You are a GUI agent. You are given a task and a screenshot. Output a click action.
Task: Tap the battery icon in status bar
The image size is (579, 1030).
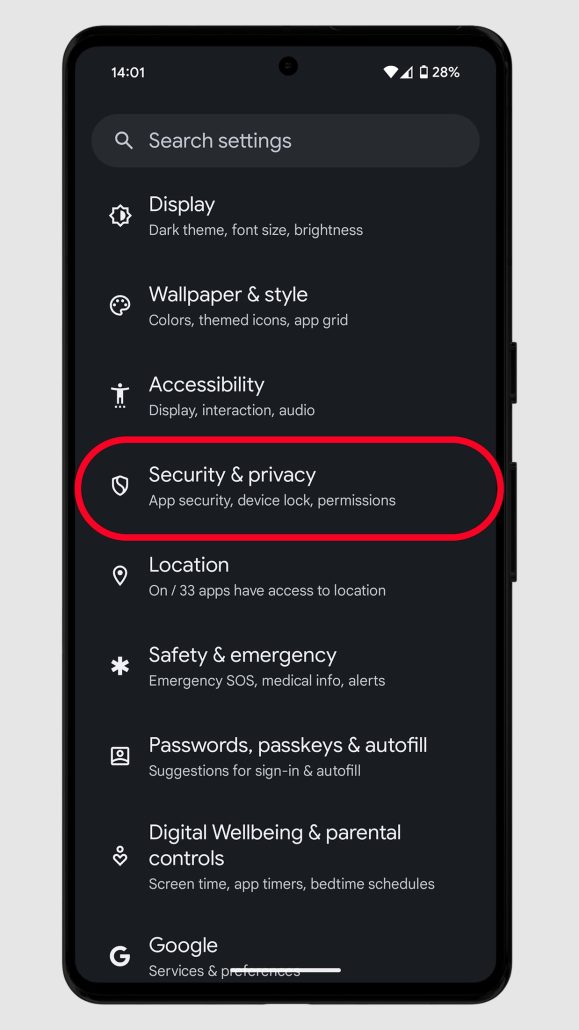click(x=423, y=72)
